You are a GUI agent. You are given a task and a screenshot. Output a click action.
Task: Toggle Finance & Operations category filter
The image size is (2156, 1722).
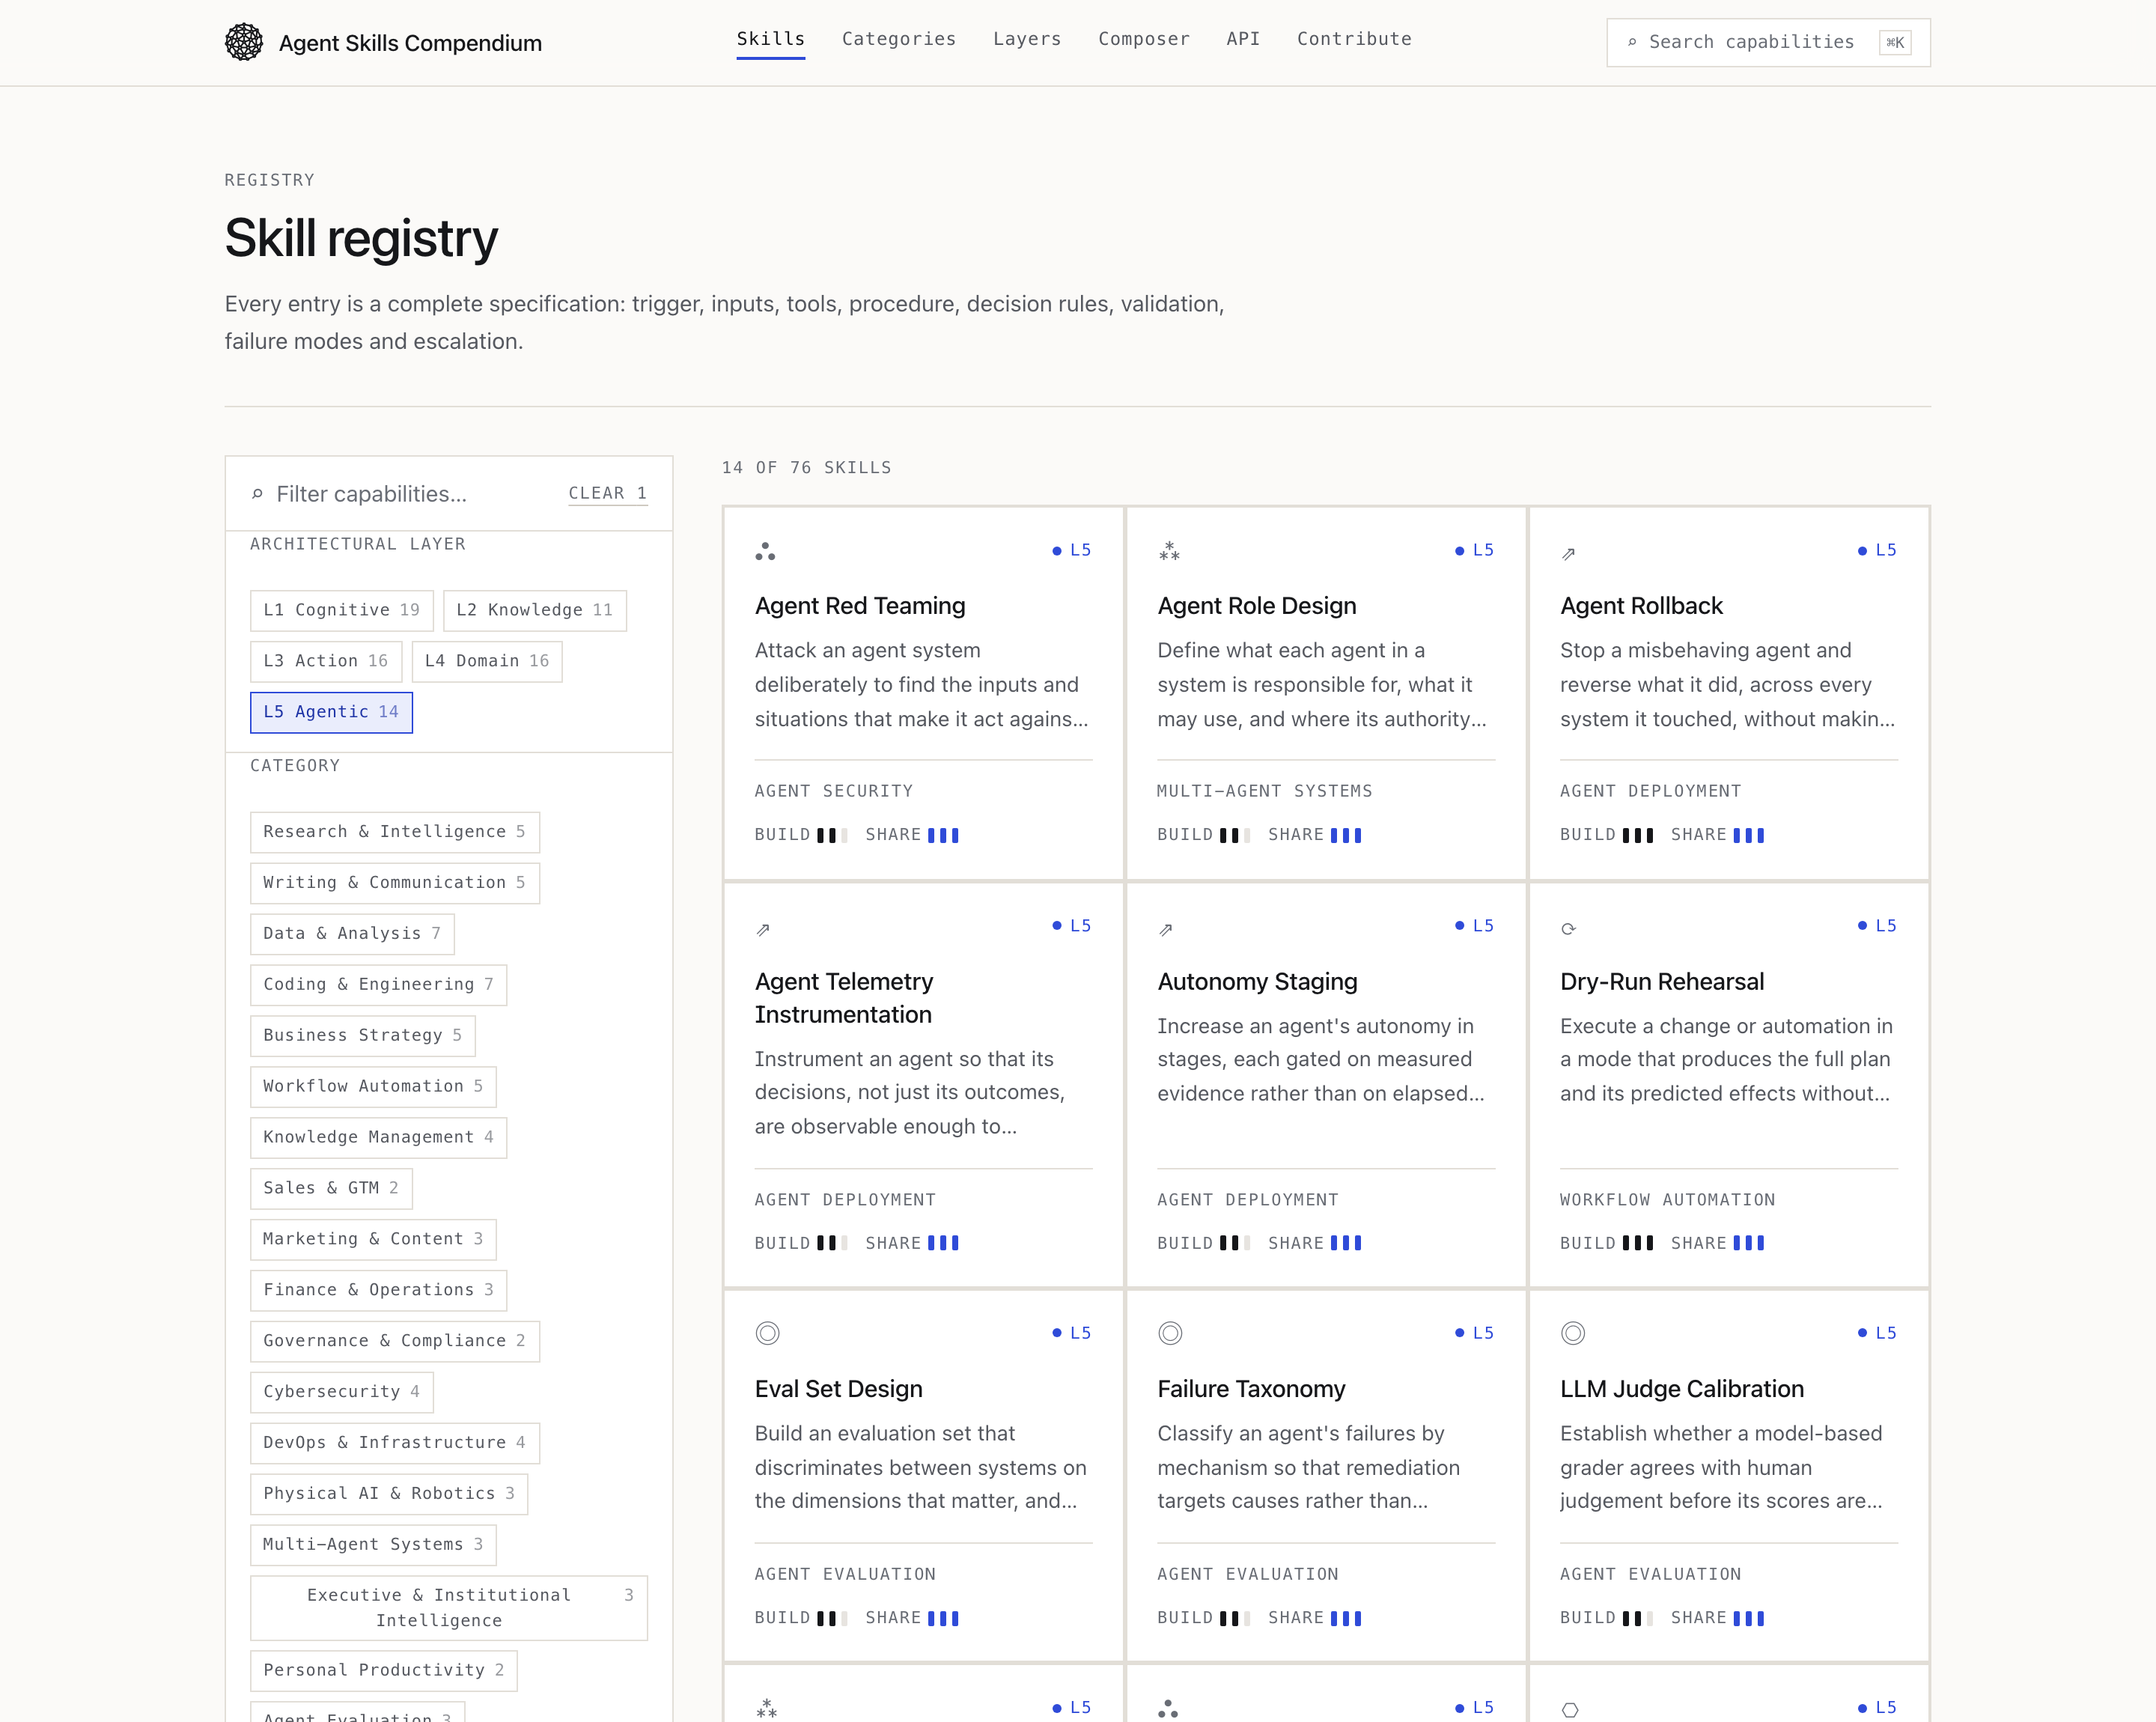379,1290
